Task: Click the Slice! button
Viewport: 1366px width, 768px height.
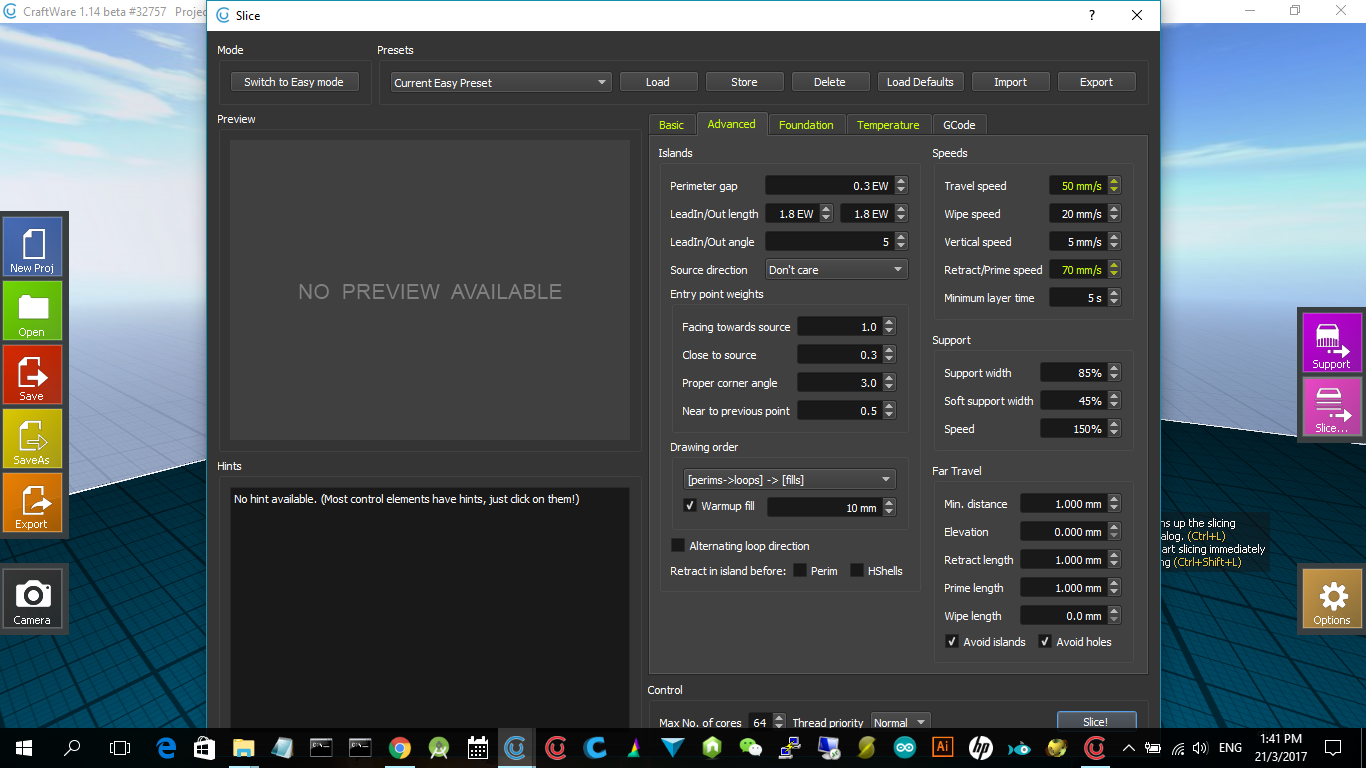Action: 1096,722
